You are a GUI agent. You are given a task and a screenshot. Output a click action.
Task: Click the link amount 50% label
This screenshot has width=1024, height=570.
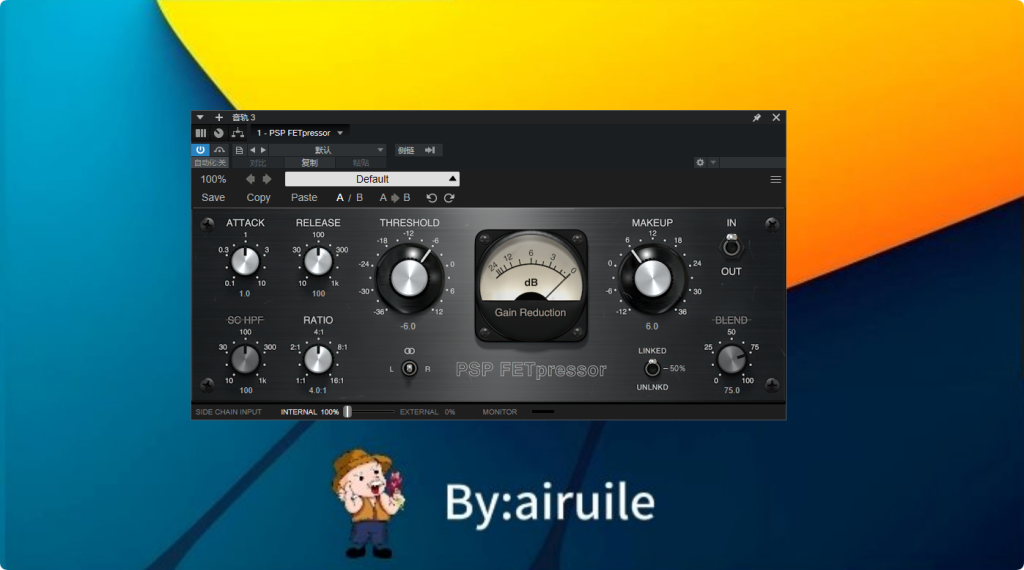point(677,369)
